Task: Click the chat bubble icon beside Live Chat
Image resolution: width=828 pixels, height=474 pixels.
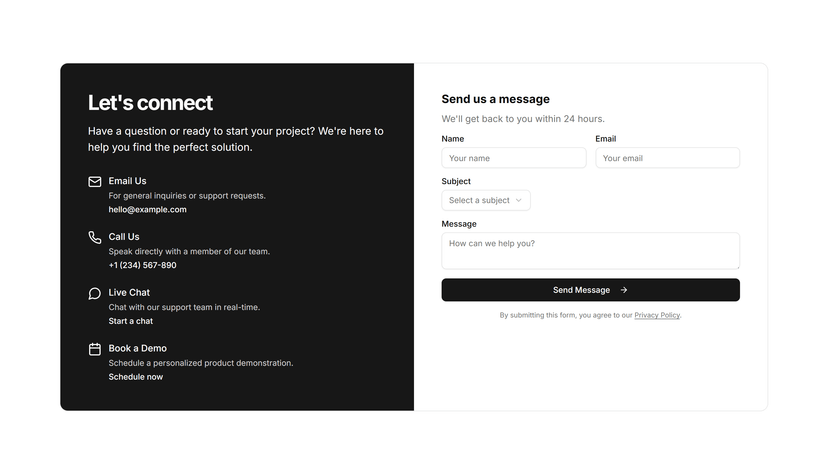Action: (95, 293)
